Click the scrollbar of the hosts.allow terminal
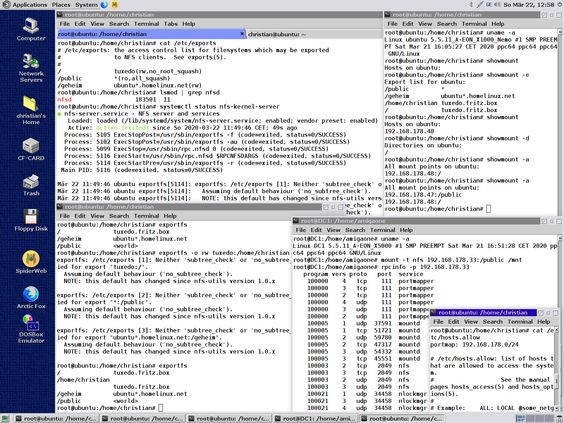This screenshot has height=423, width=564. click(x=557, y=369)
